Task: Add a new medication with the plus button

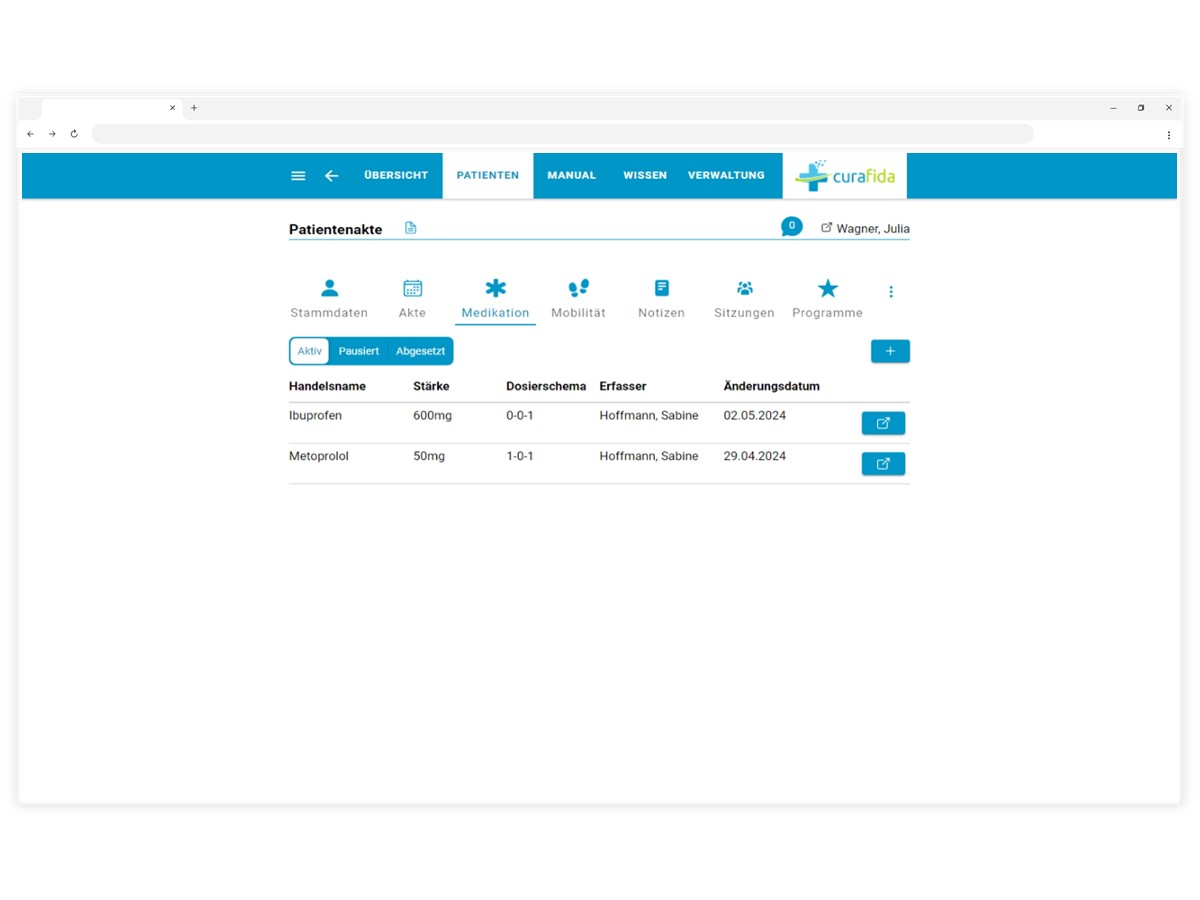Action: pos(890,351)
